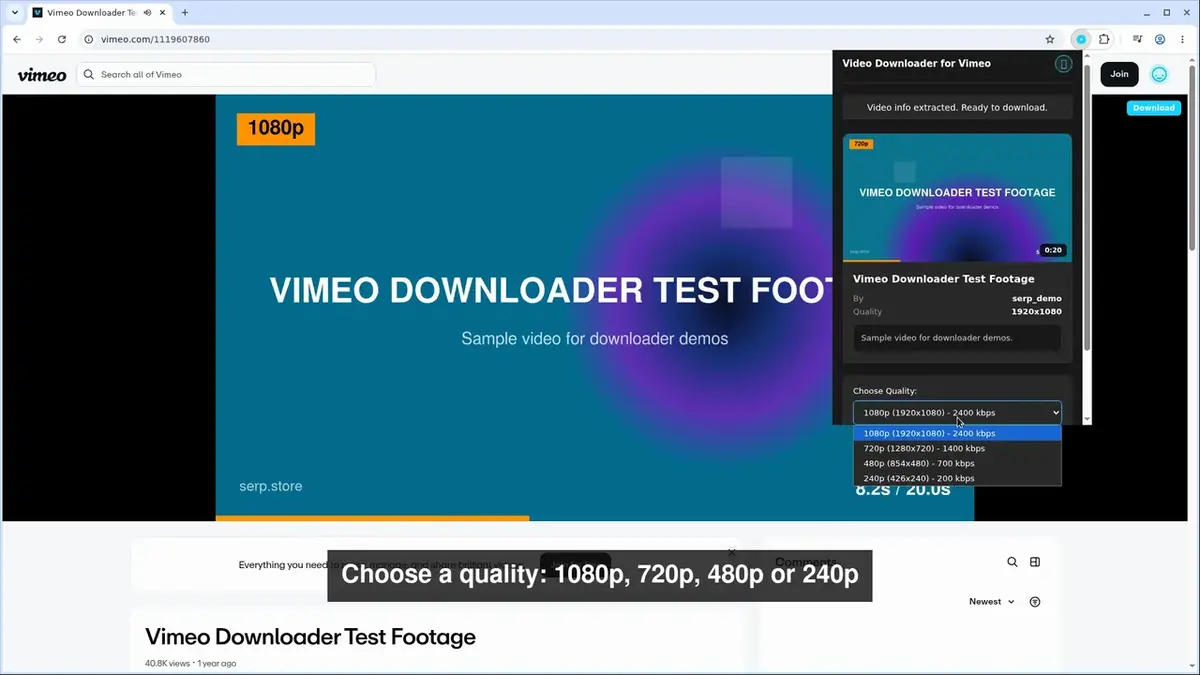
Task: Open the Chrome three-dot menu
Action: [1183, 39]
